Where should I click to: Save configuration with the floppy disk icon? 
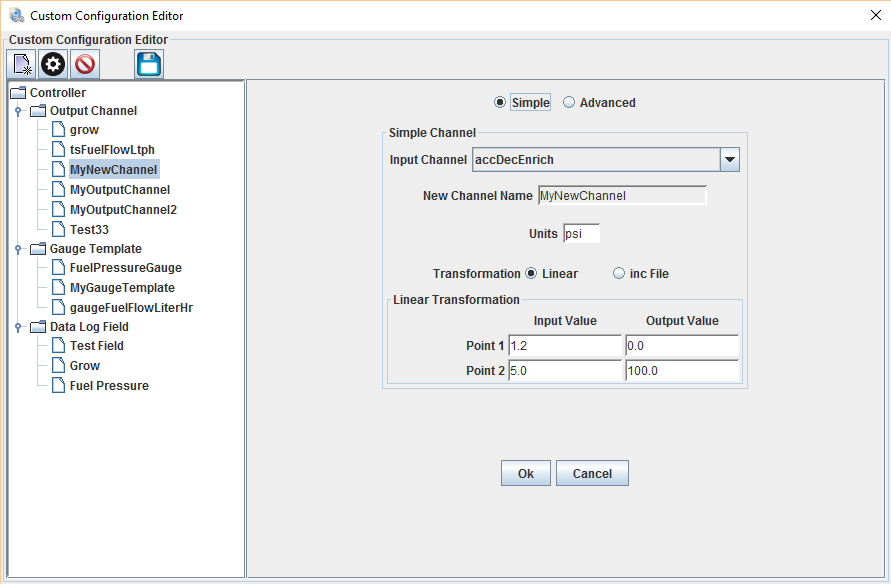pyautogui.click(x=149, y=65)
